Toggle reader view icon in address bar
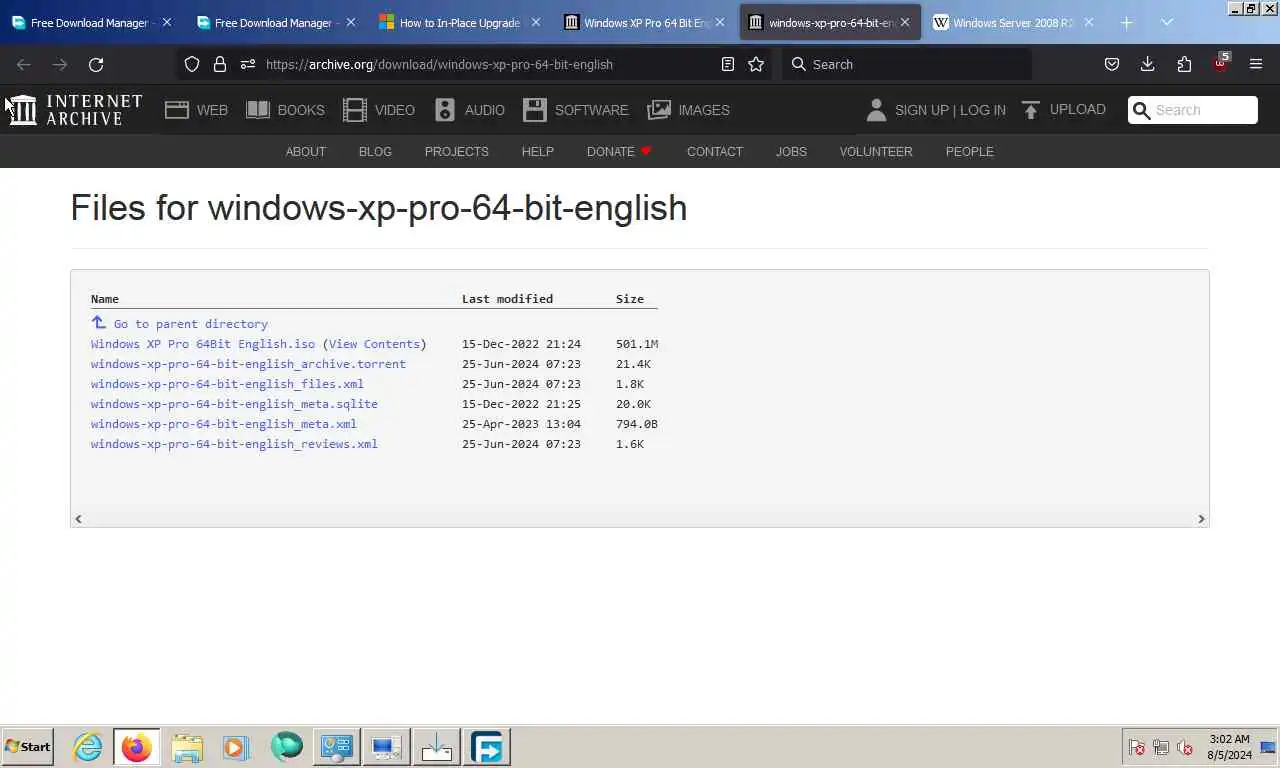The image size is (1280, 768). [728, 64]
